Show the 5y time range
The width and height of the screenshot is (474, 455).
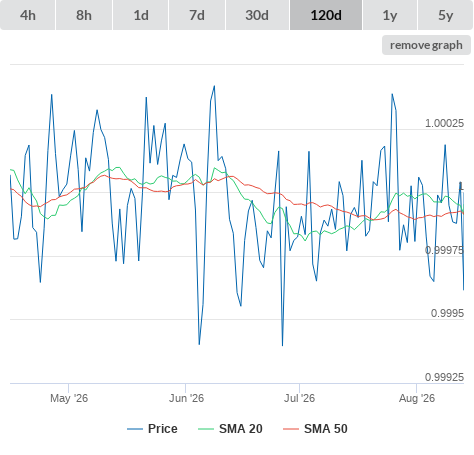tap(446, 15)
